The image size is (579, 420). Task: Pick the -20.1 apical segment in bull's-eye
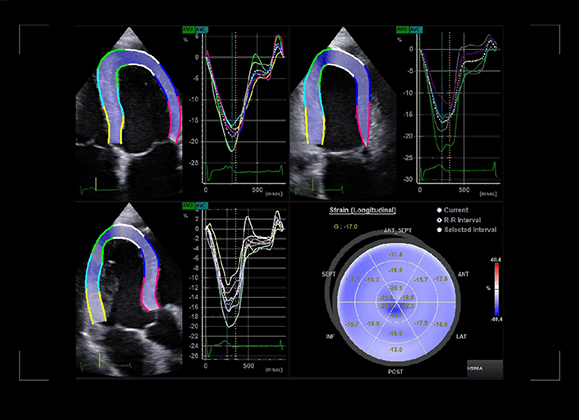pyautogui.click(x=395, y=288)
